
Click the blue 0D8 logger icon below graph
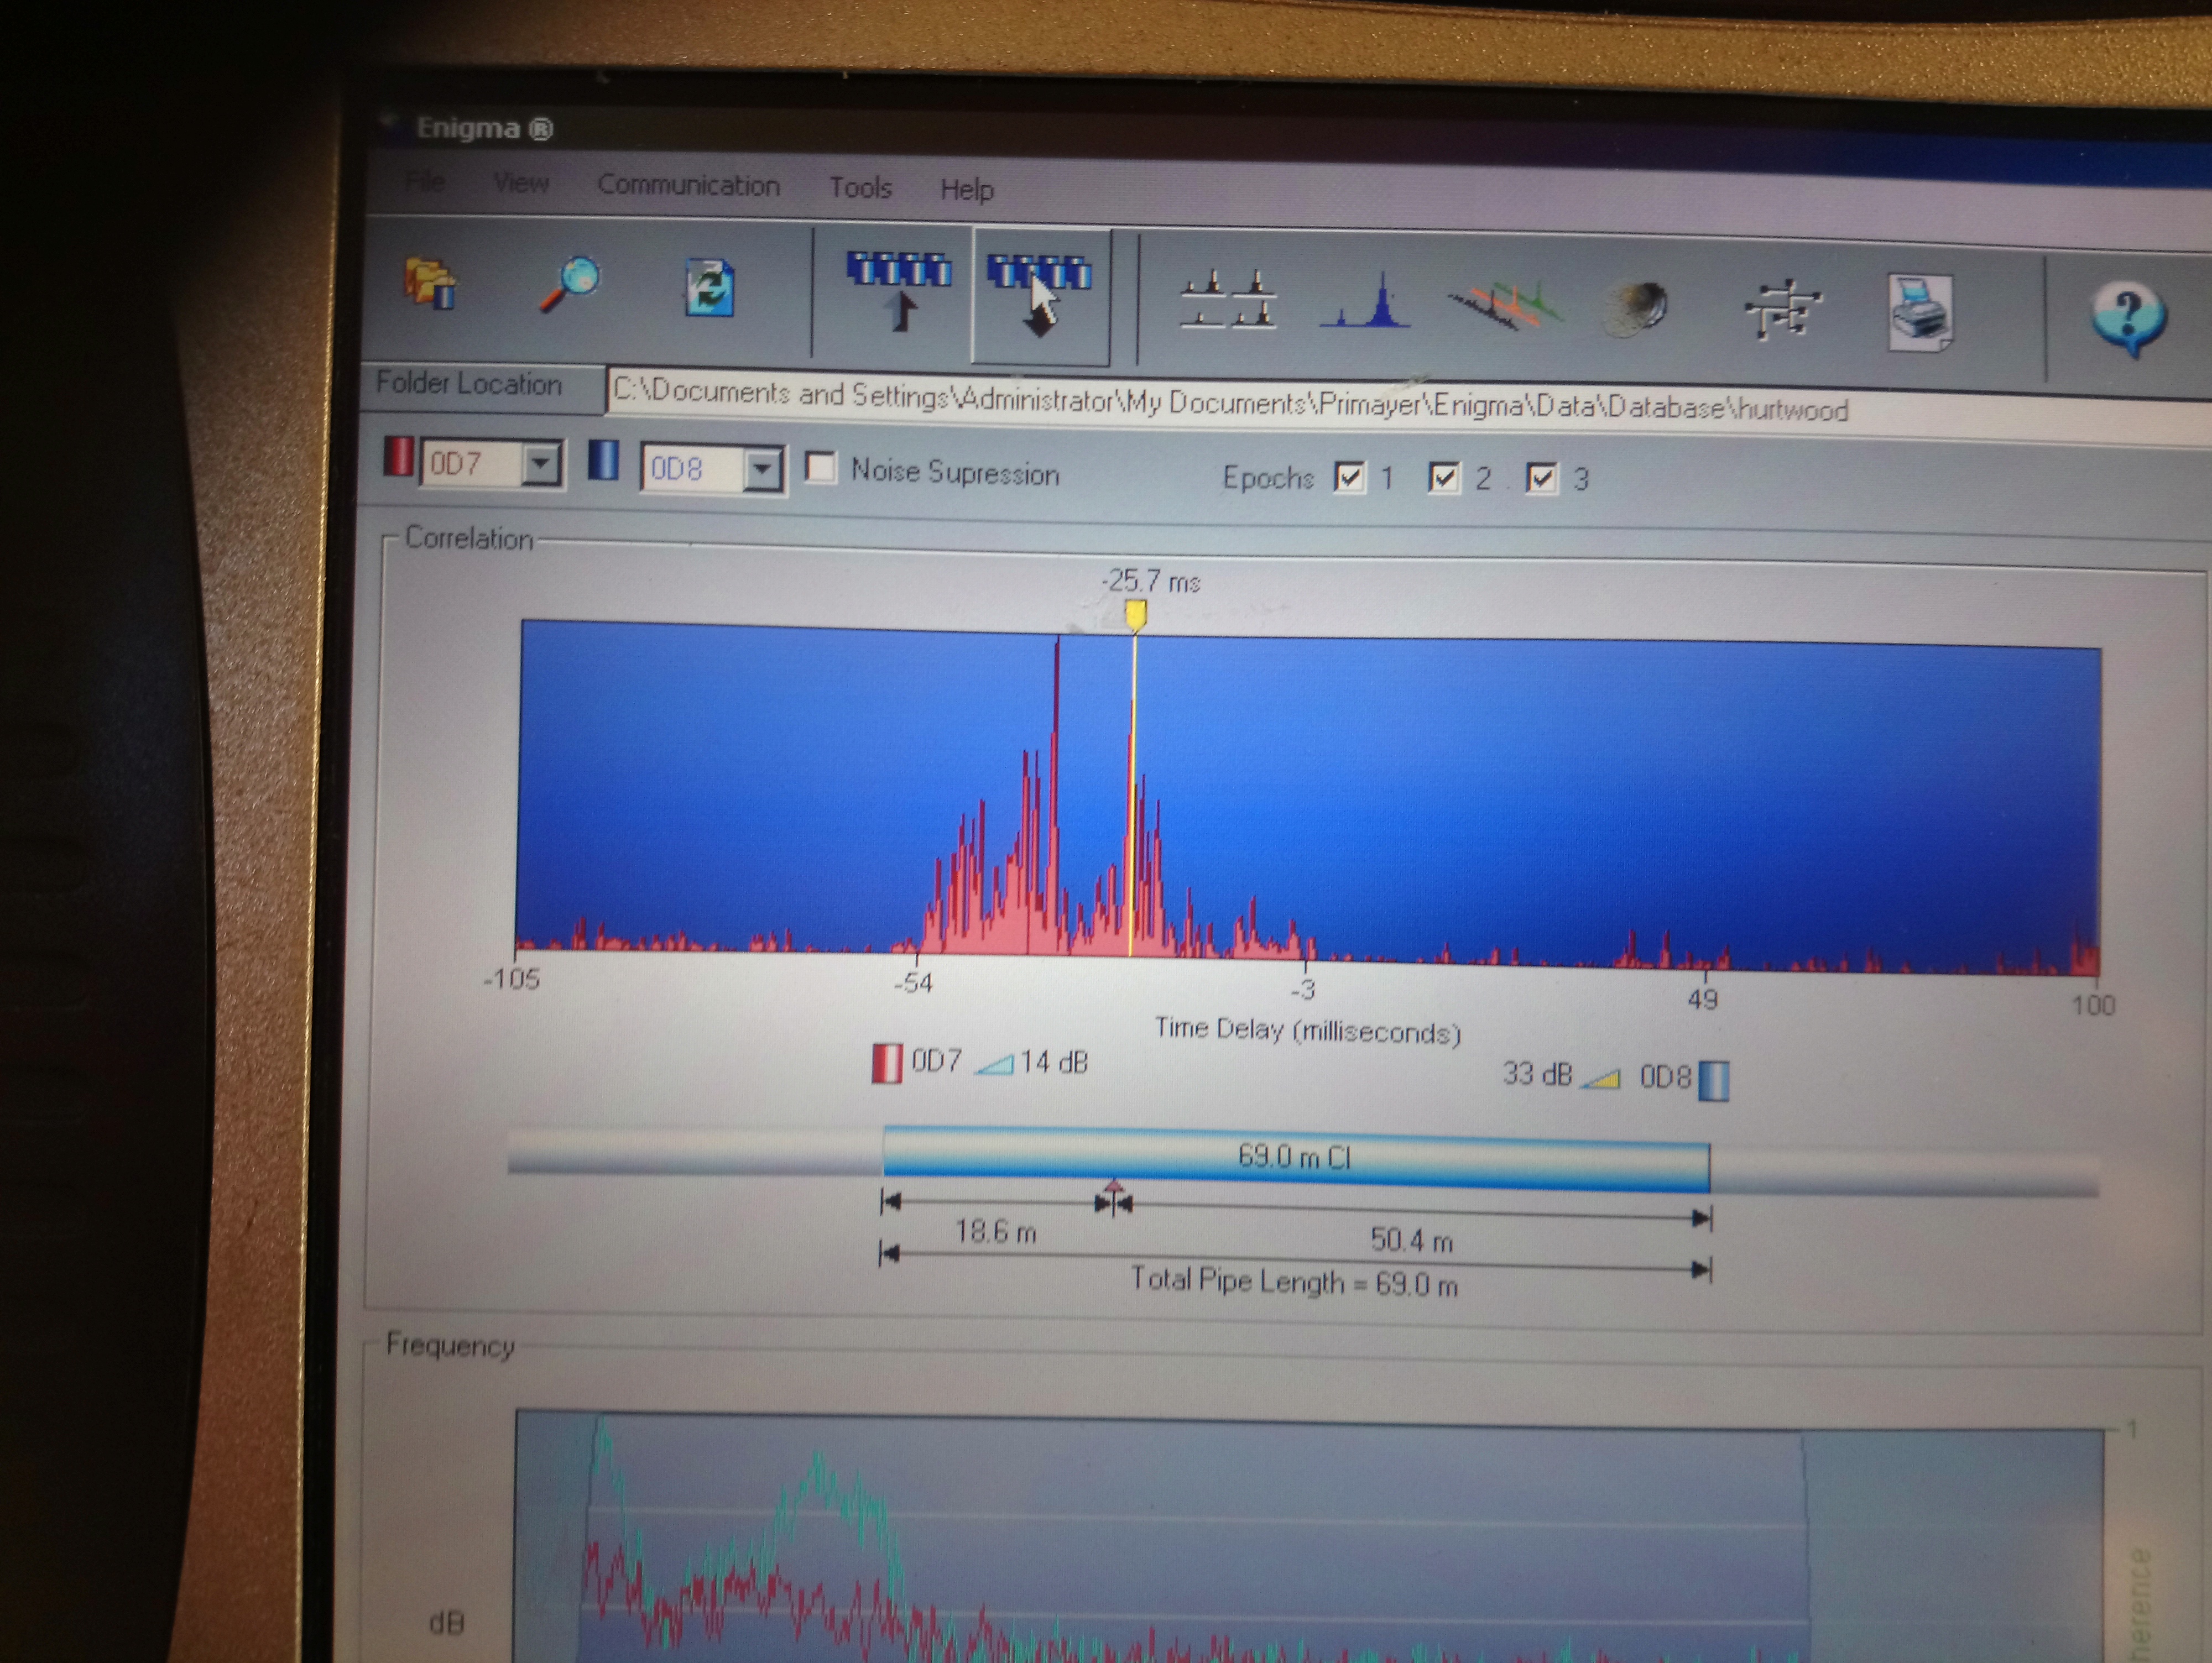pos(1714,1081)
